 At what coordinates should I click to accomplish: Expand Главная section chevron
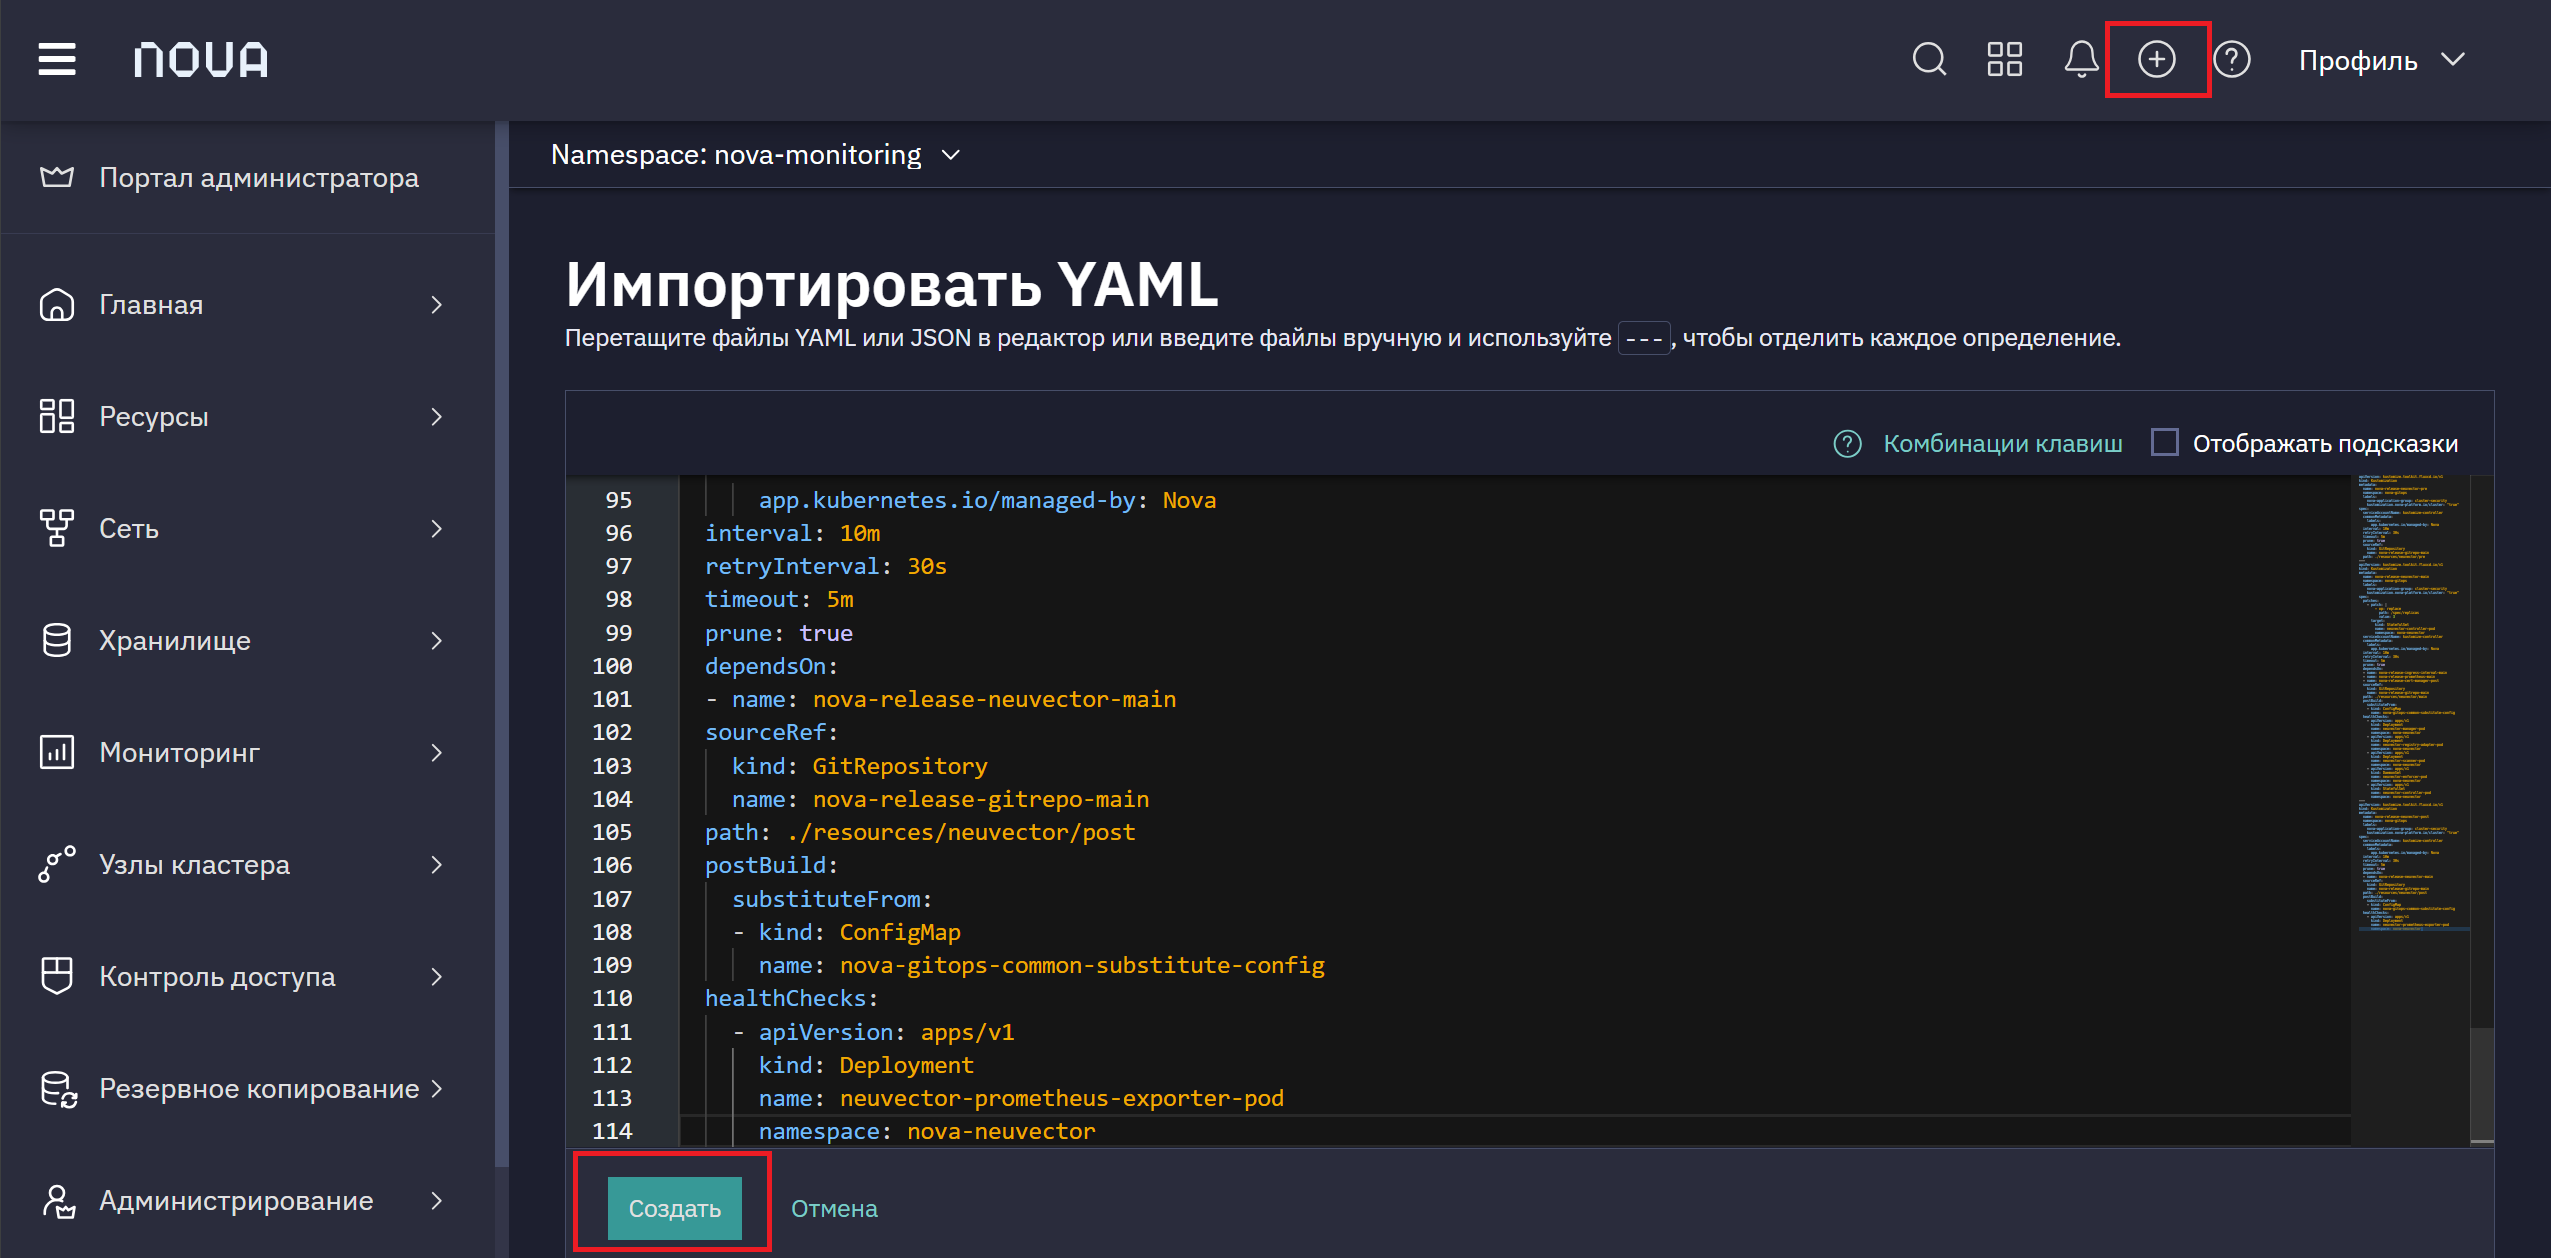pyautogui.click(x=436, y=304)
